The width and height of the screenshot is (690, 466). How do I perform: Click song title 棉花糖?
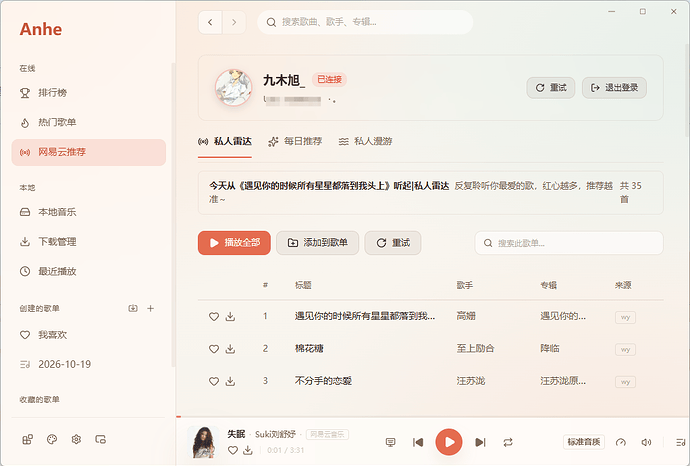pos(309,349)
